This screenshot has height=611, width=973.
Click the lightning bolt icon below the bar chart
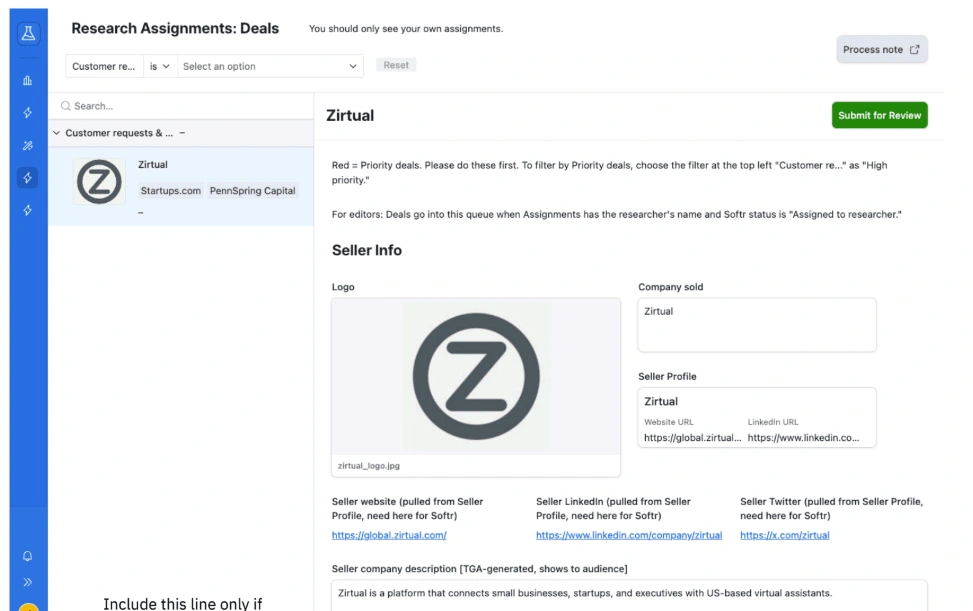[x=28, y=113]
